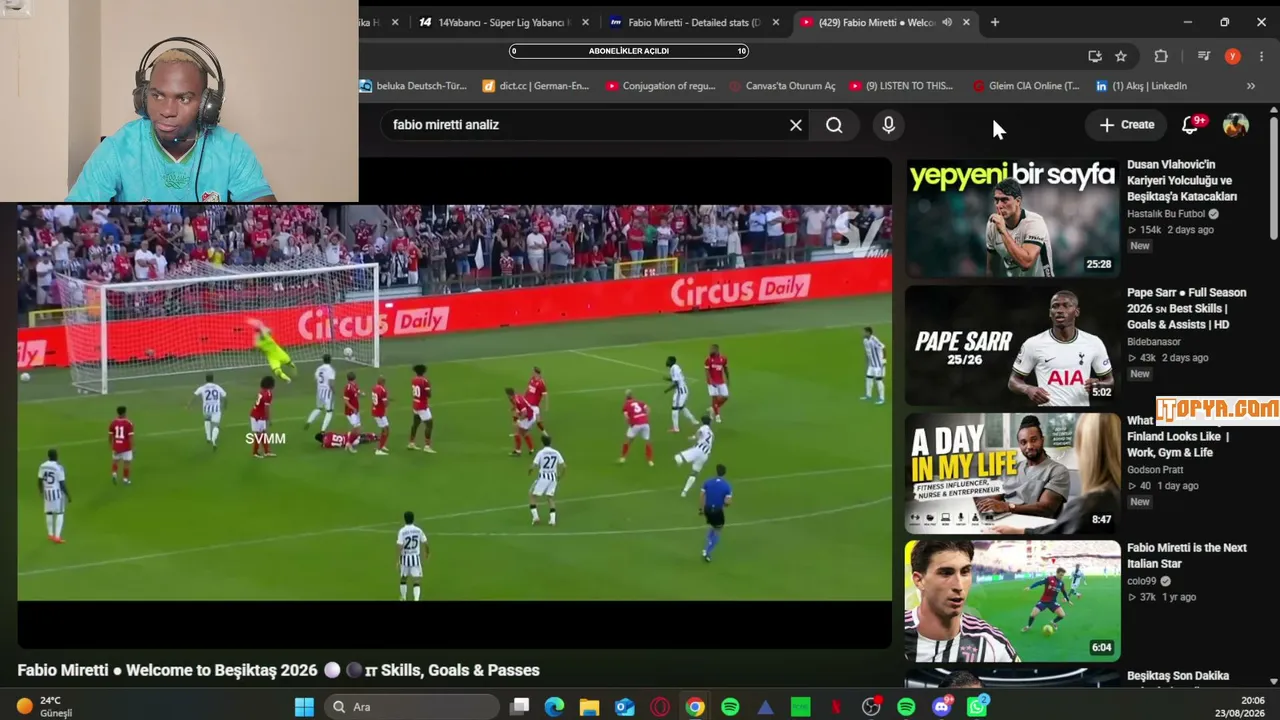The width and height of the screenshot is (1280, 720).
Task: Open the weather widget showing 24°C Güneşli
Action: point(45,707)
